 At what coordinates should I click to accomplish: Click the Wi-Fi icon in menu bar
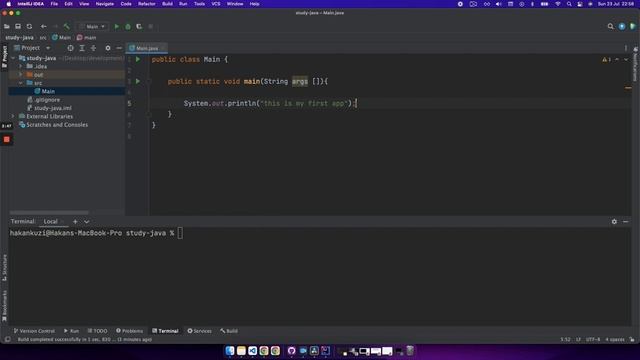point(558,4)
